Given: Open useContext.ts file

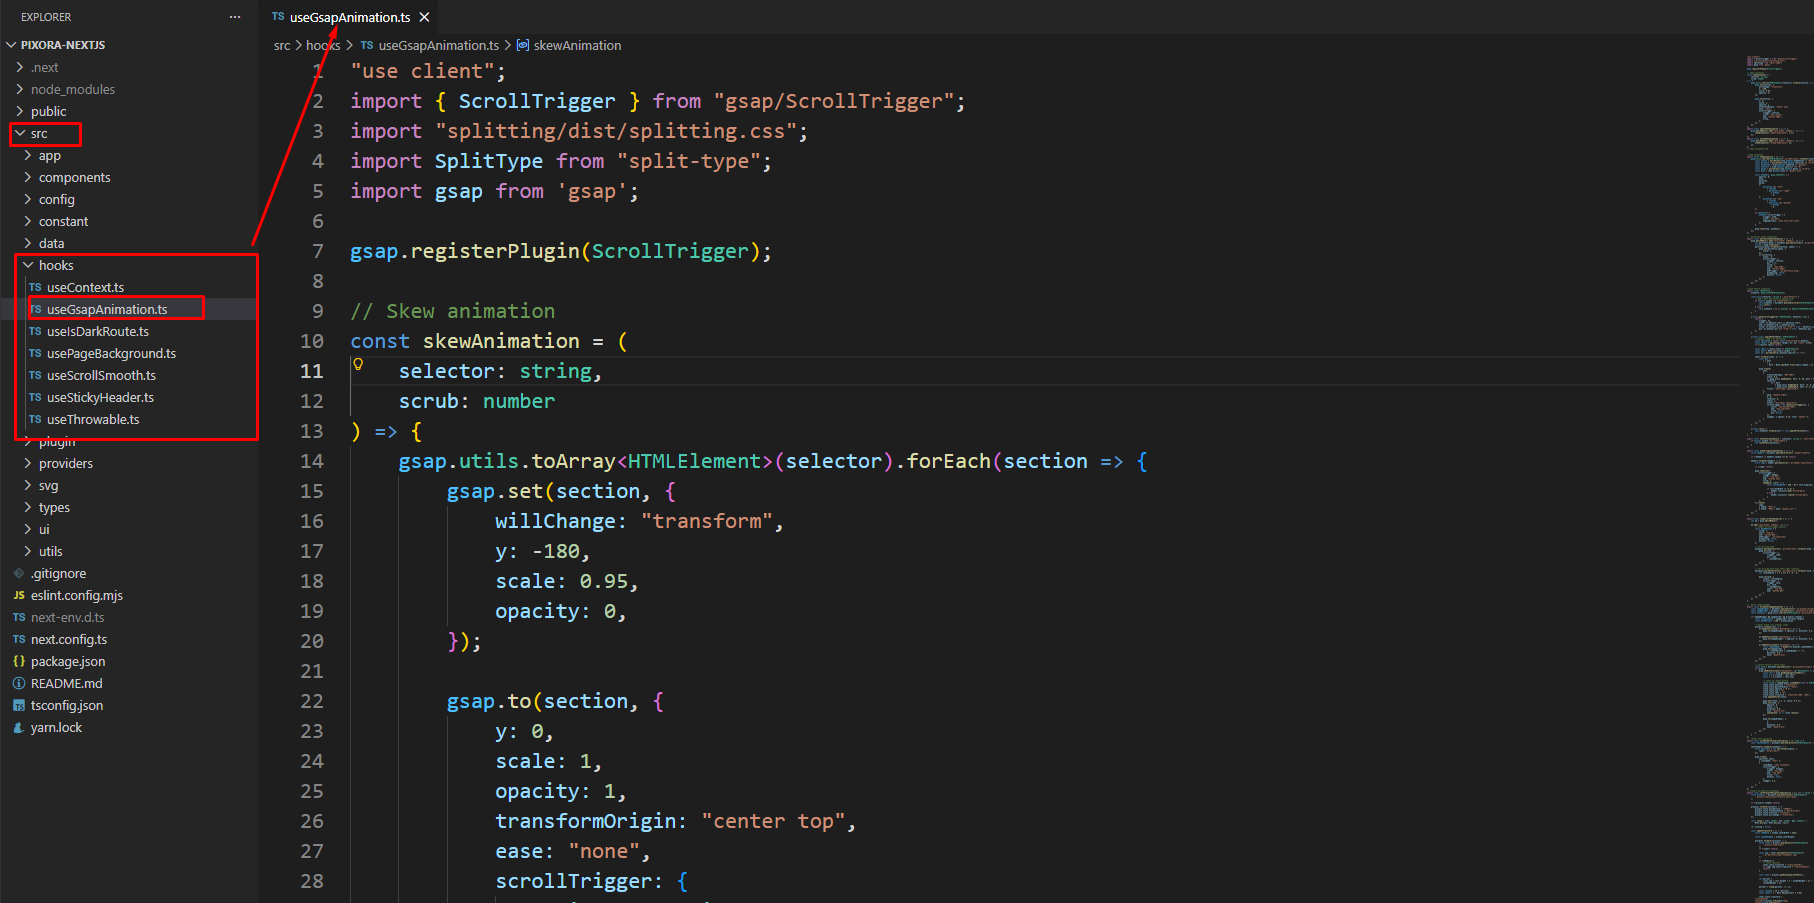Looking at the screenshot, I should (85, 287).
